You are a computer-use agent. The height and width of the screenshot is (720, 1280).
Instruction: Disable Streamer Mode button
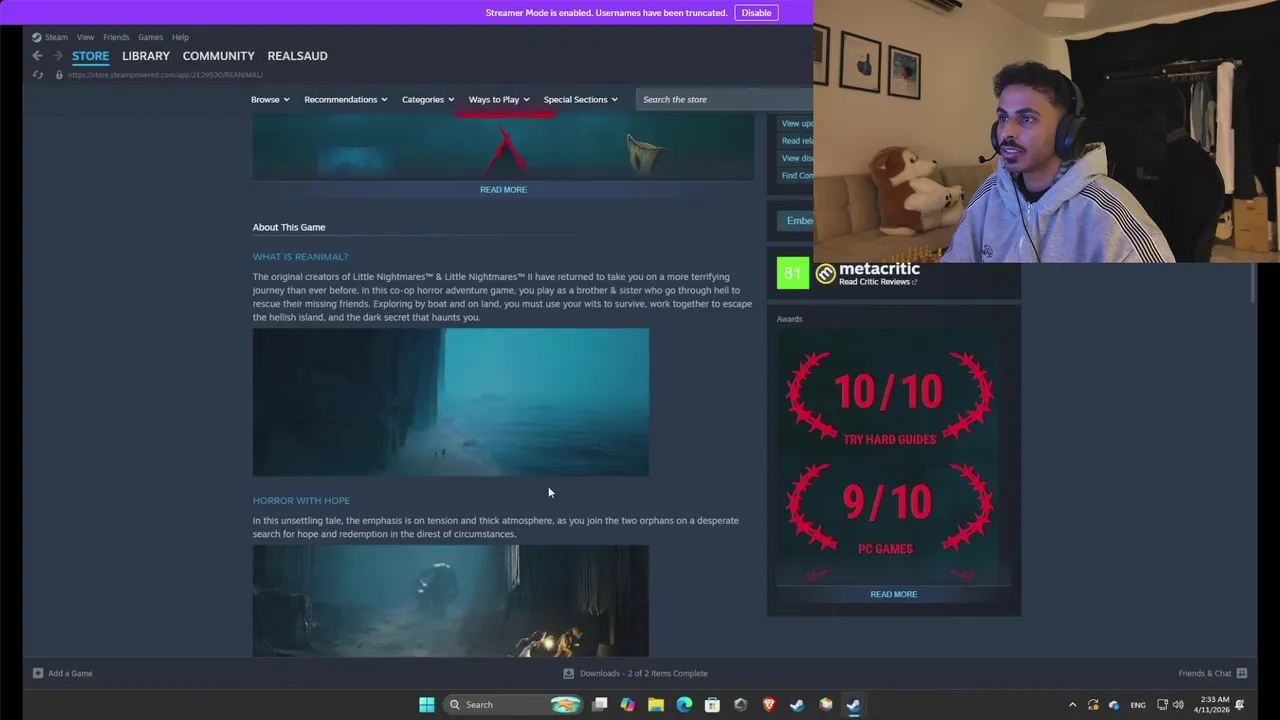point(756,12)
